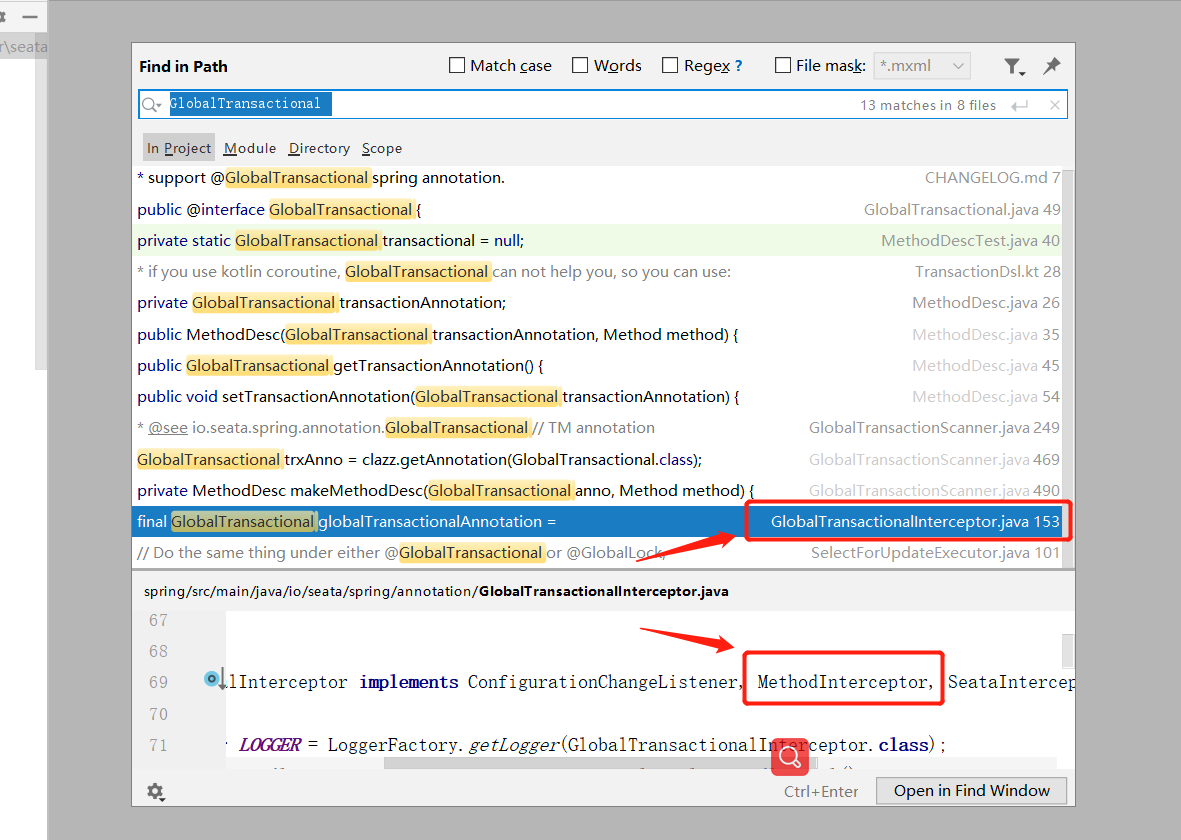This screenshot has width=1181, height=840.
Task: Click the preview pane vertical scrollbar
Action: click(1068, 651)
